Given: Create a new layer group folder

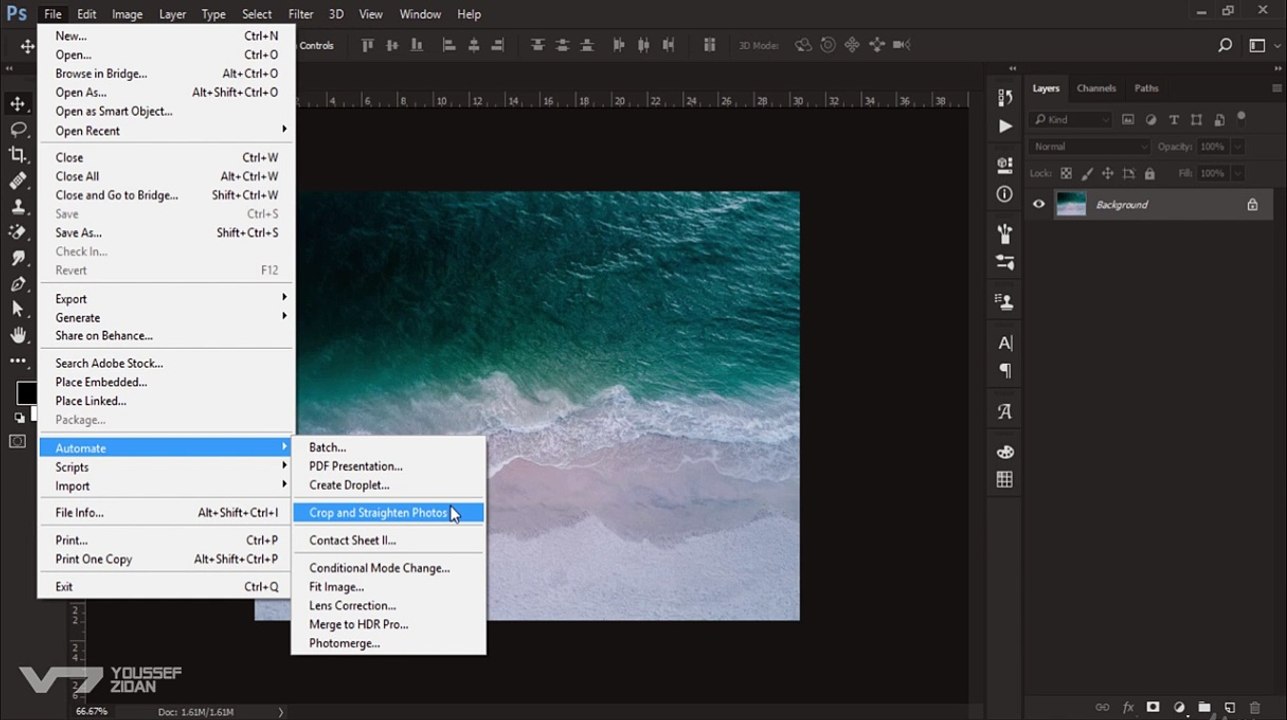Looking at the screenshot, I should click(1204, 707).
